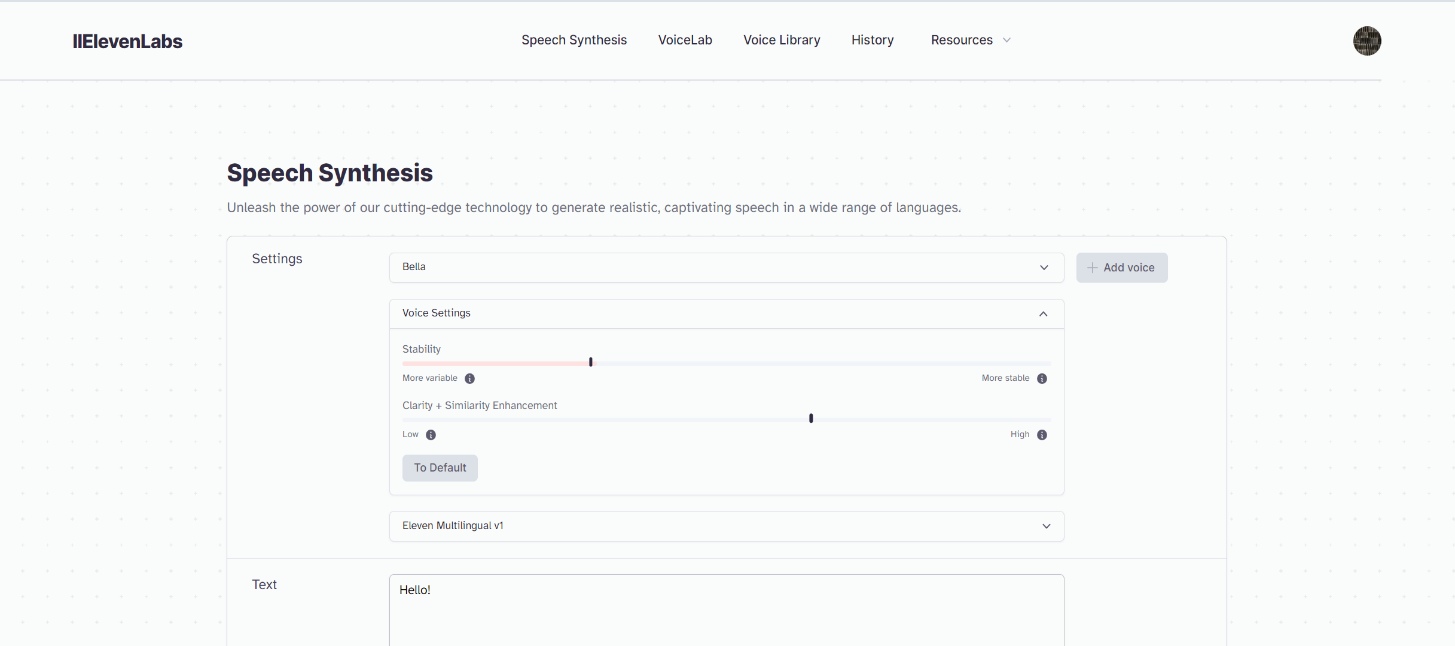Click the Settings section label

(277, 259)
